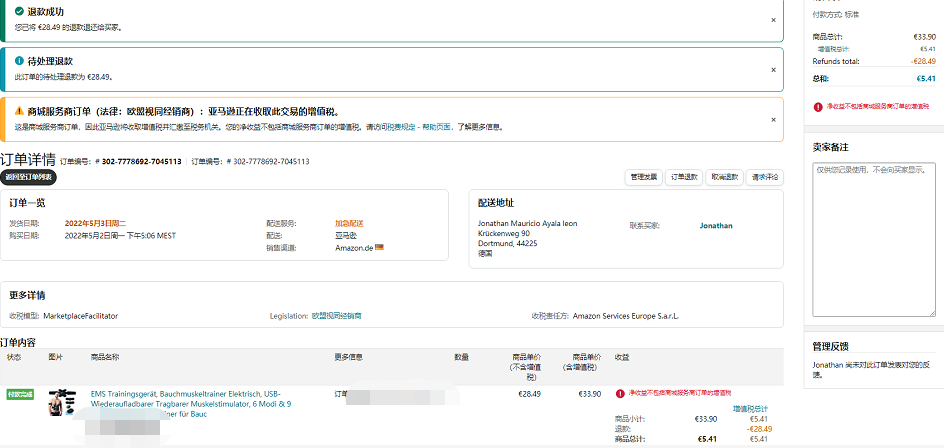Close the 商城服务商订单 warning banner
This screenshot has height=448, width=944.
click(773, 119)
